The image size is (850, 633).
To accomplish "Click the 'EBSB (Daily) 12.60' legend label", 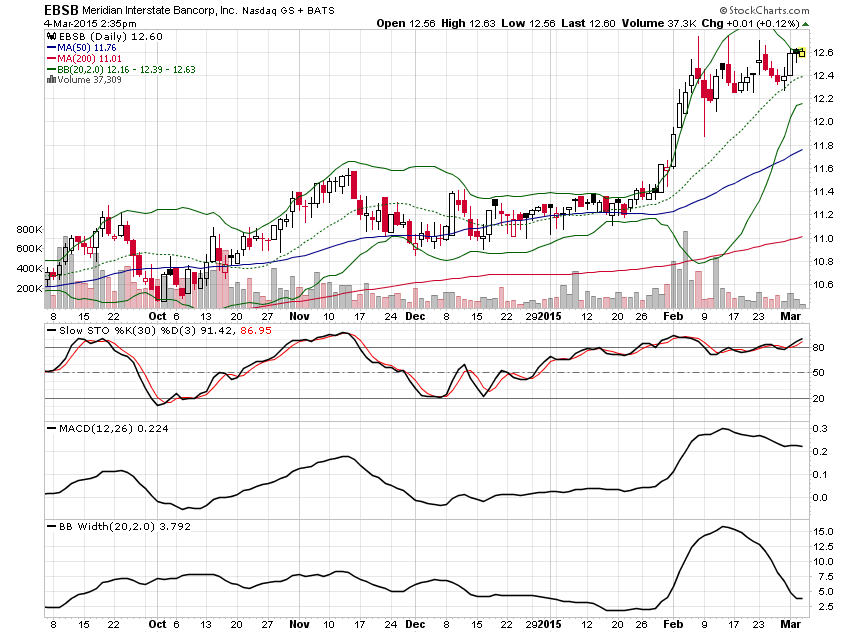I will pyautogui.click(x=111, y=36).
